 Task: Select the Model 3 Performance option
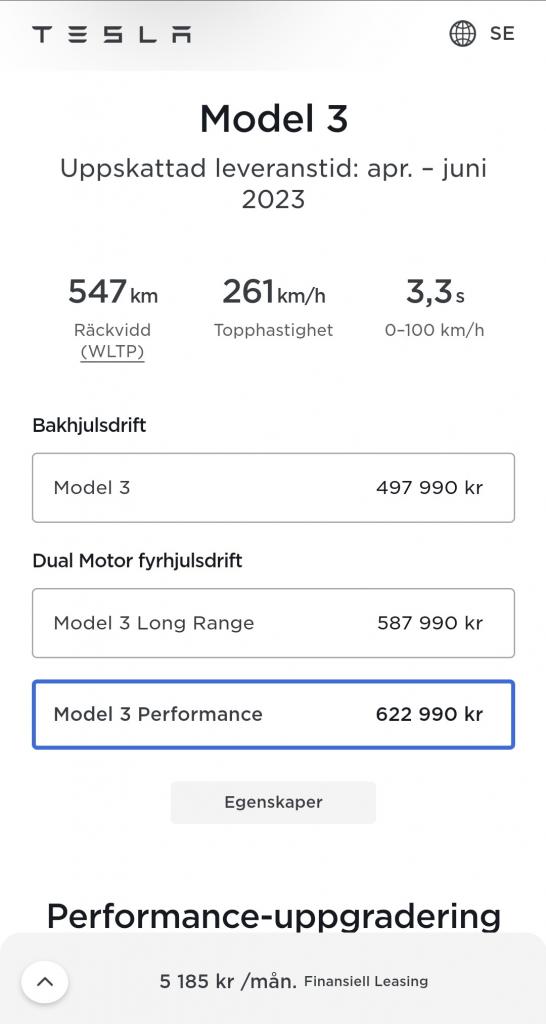click(273, 714)
